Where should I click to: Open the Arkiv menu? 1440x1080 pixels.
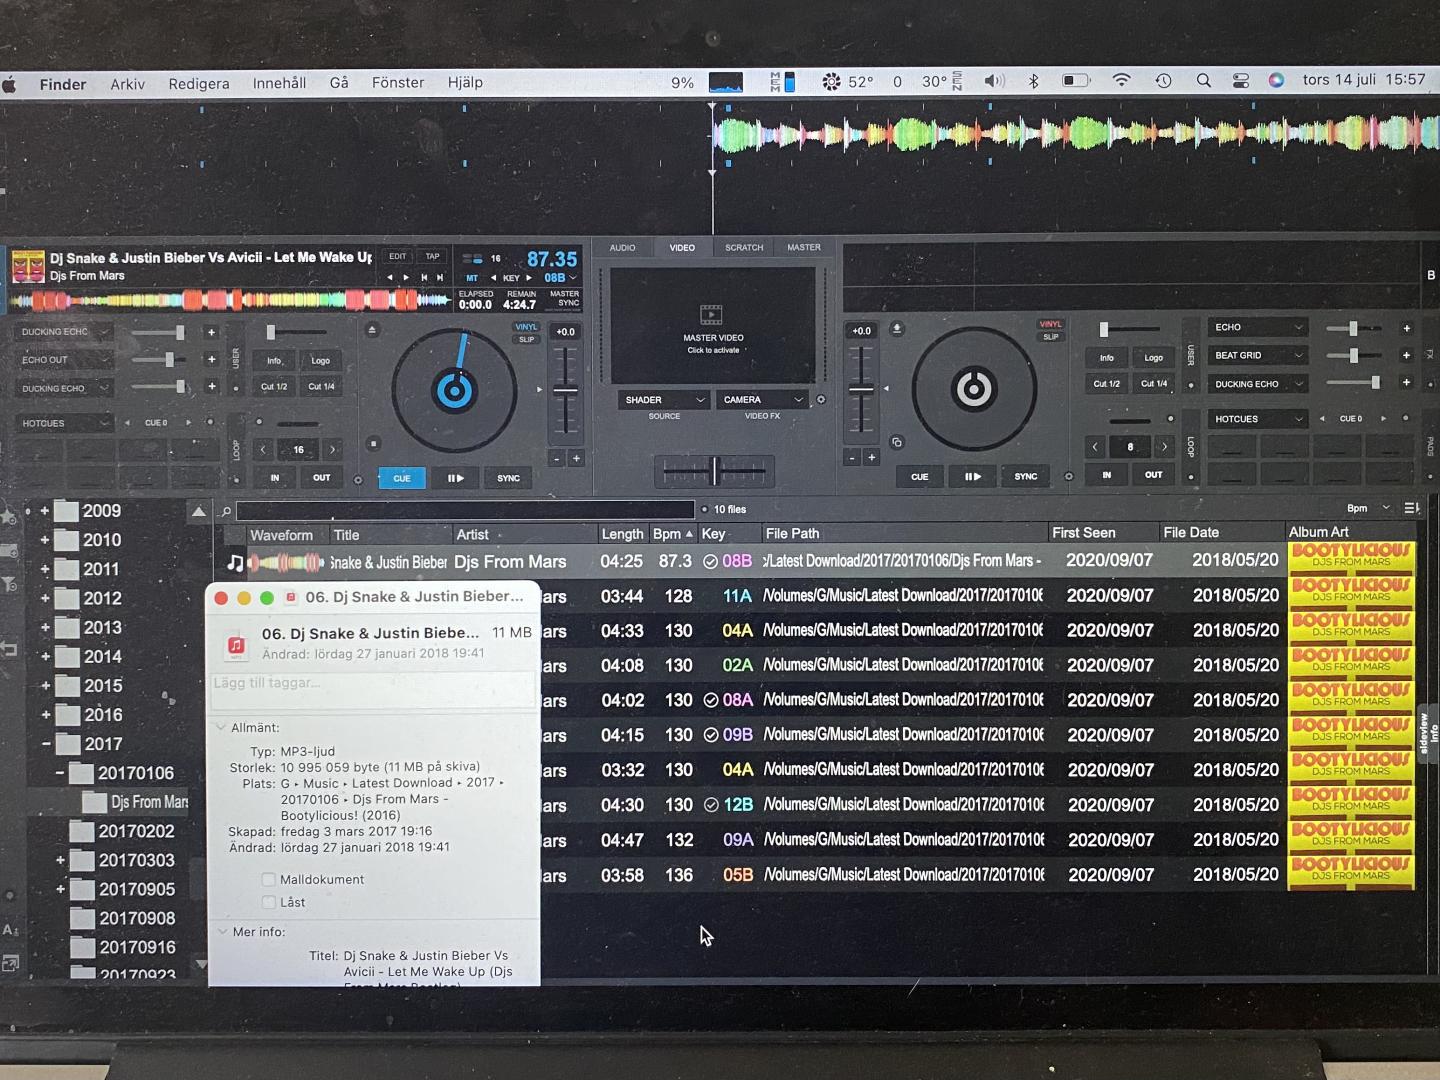tap(127, 84)
